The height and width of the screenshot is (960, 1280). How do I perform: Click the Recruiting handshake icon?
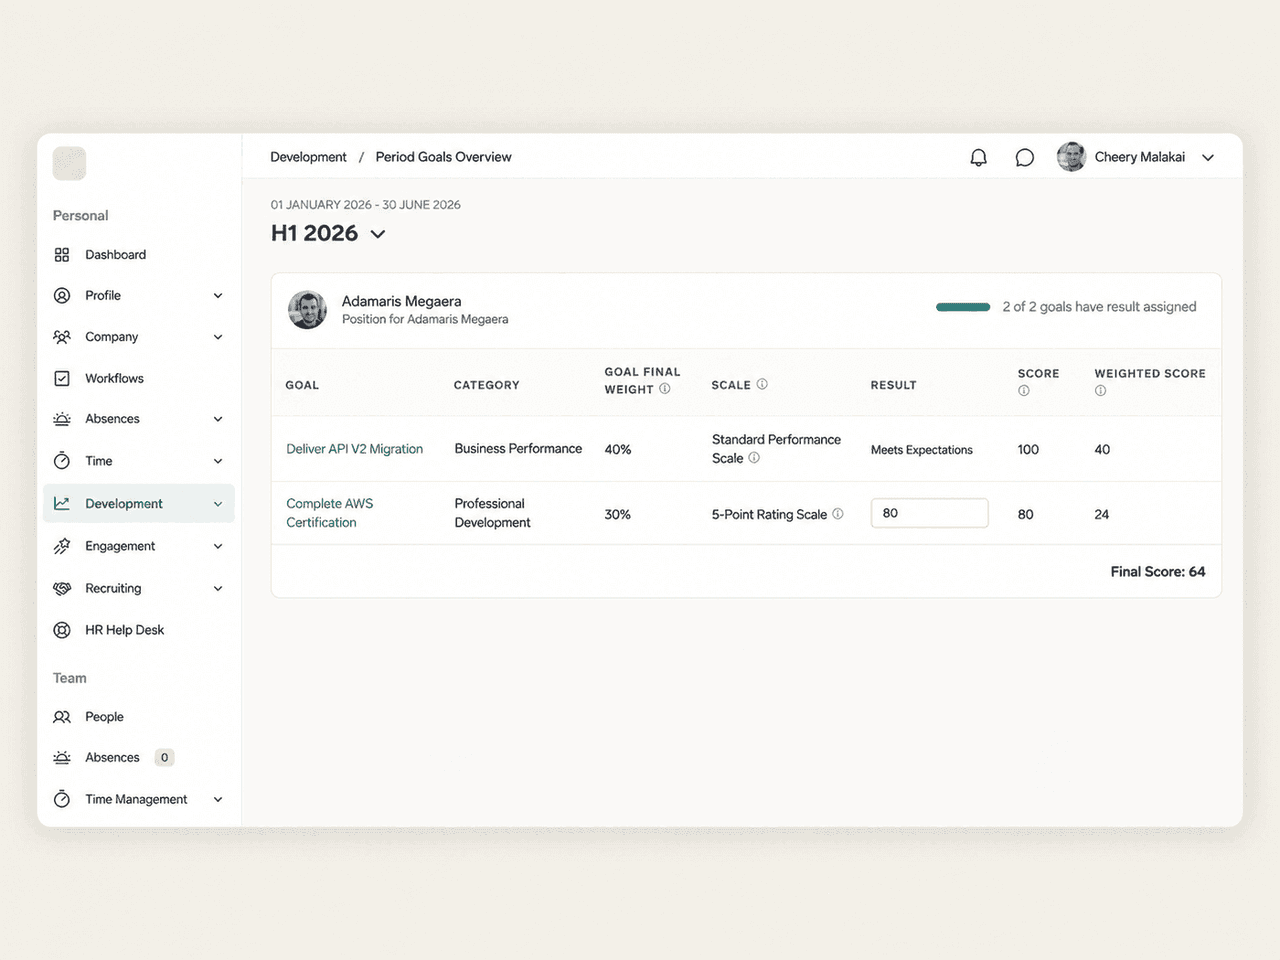pos(62,588)
